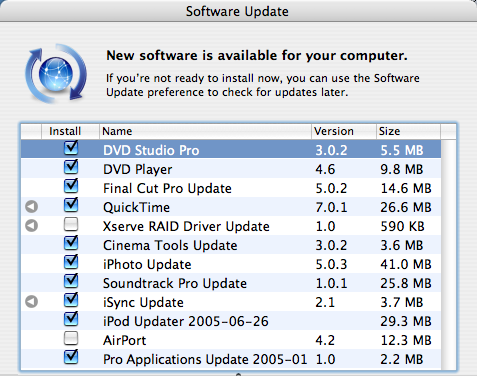Image resolution: width=477 pixels, height=376 pixels.
Task: Click the restart arrow icon beside iSync Update
Action: pyautogui.click(x=31, y=302)
